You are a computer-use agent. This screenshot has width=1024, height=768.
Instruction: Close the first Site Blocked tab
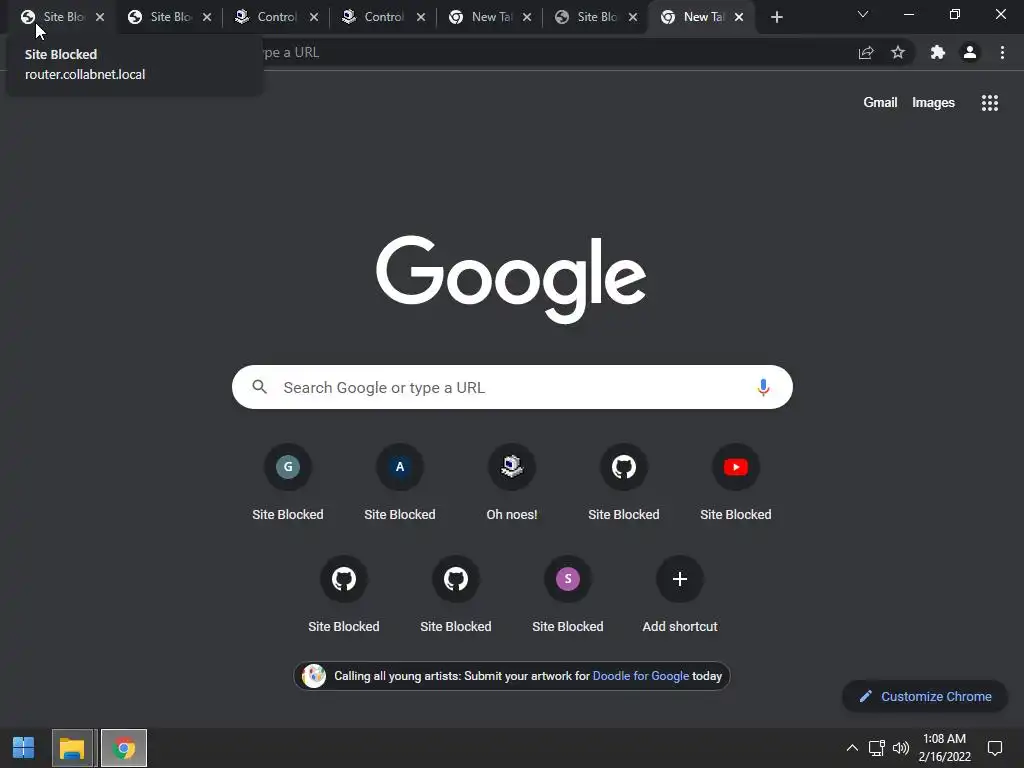(100, 17)
